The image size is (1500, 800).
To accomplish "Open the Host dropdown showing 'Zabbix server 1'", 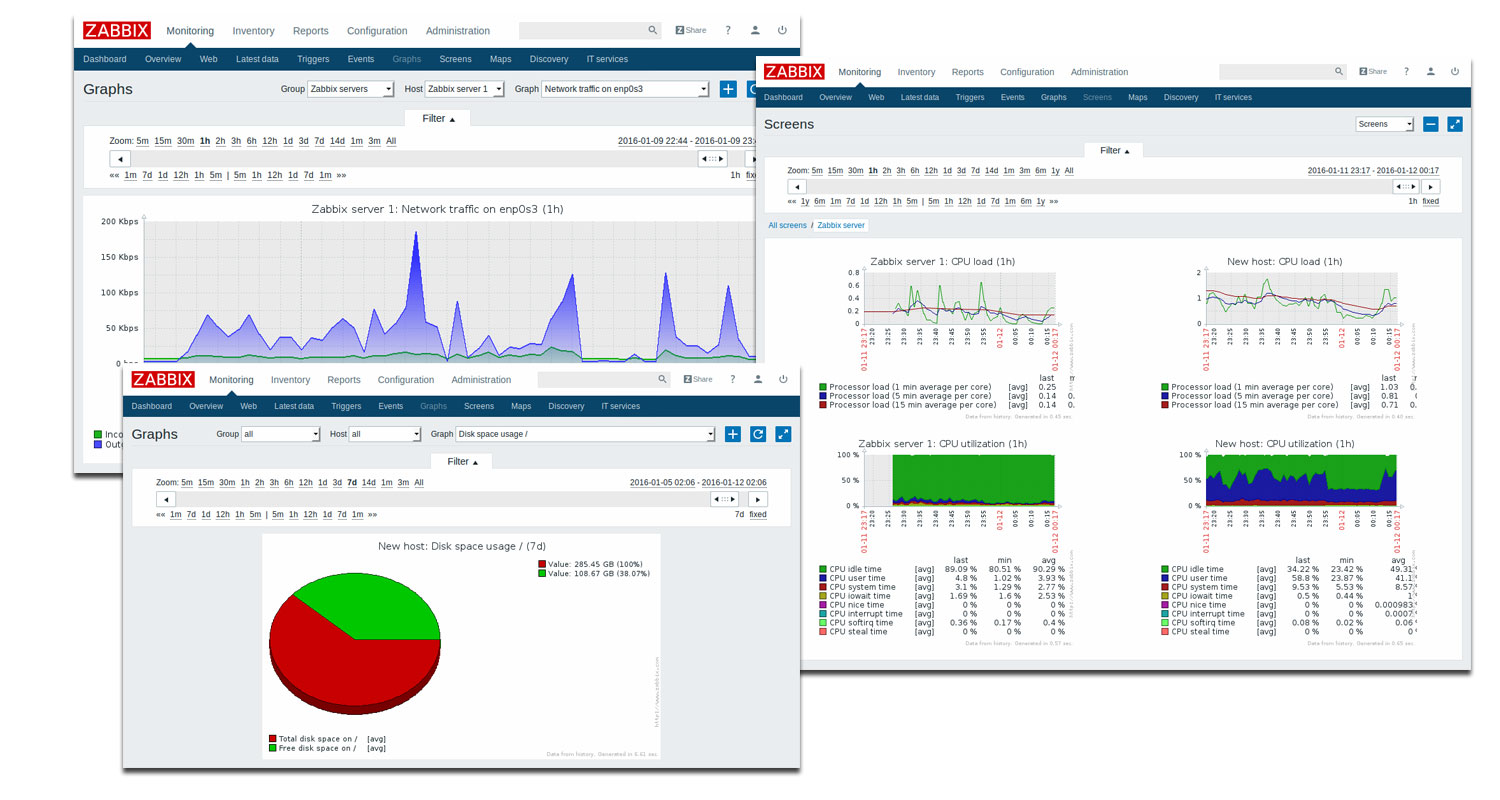I will click(465, 89).
